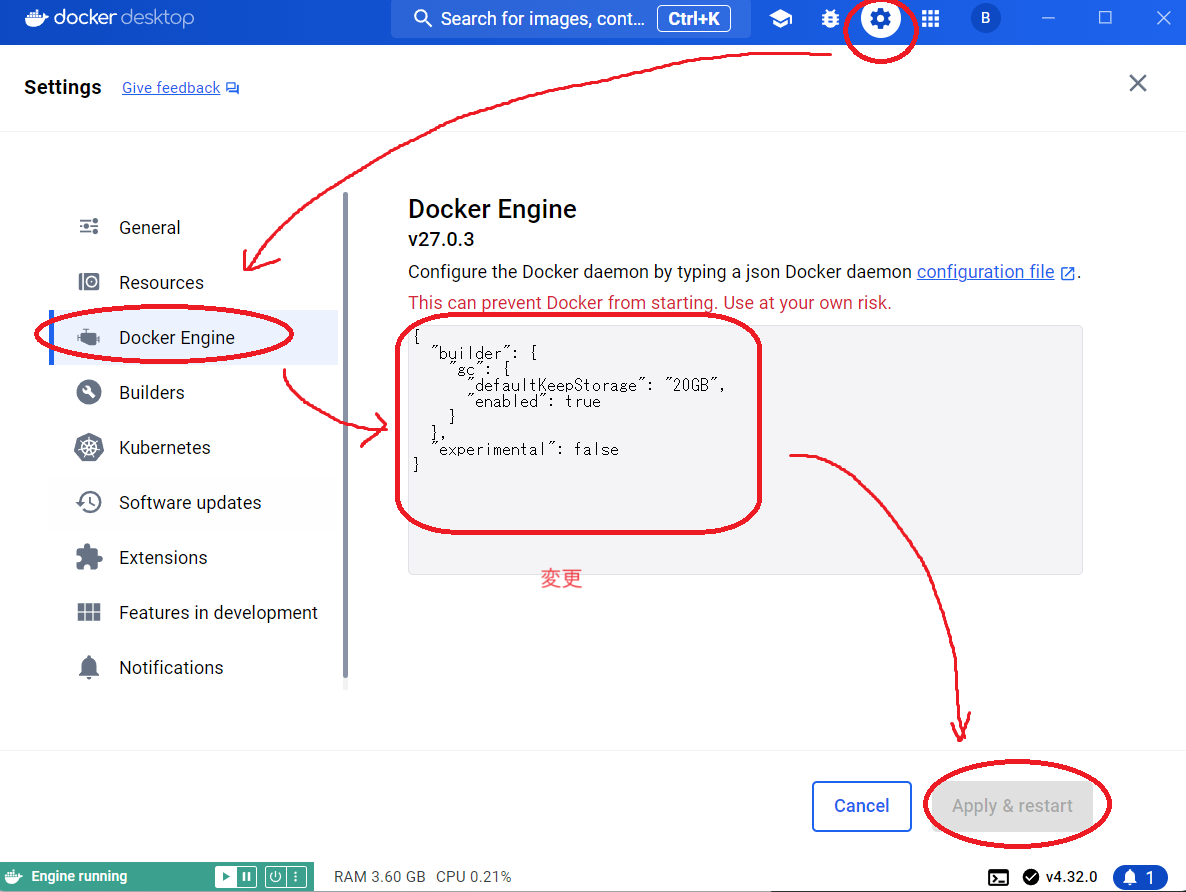The width and height of the screenshot is (1186, 892).
Task: Open the learning center graduation cap icon
Action: point(781,18)
